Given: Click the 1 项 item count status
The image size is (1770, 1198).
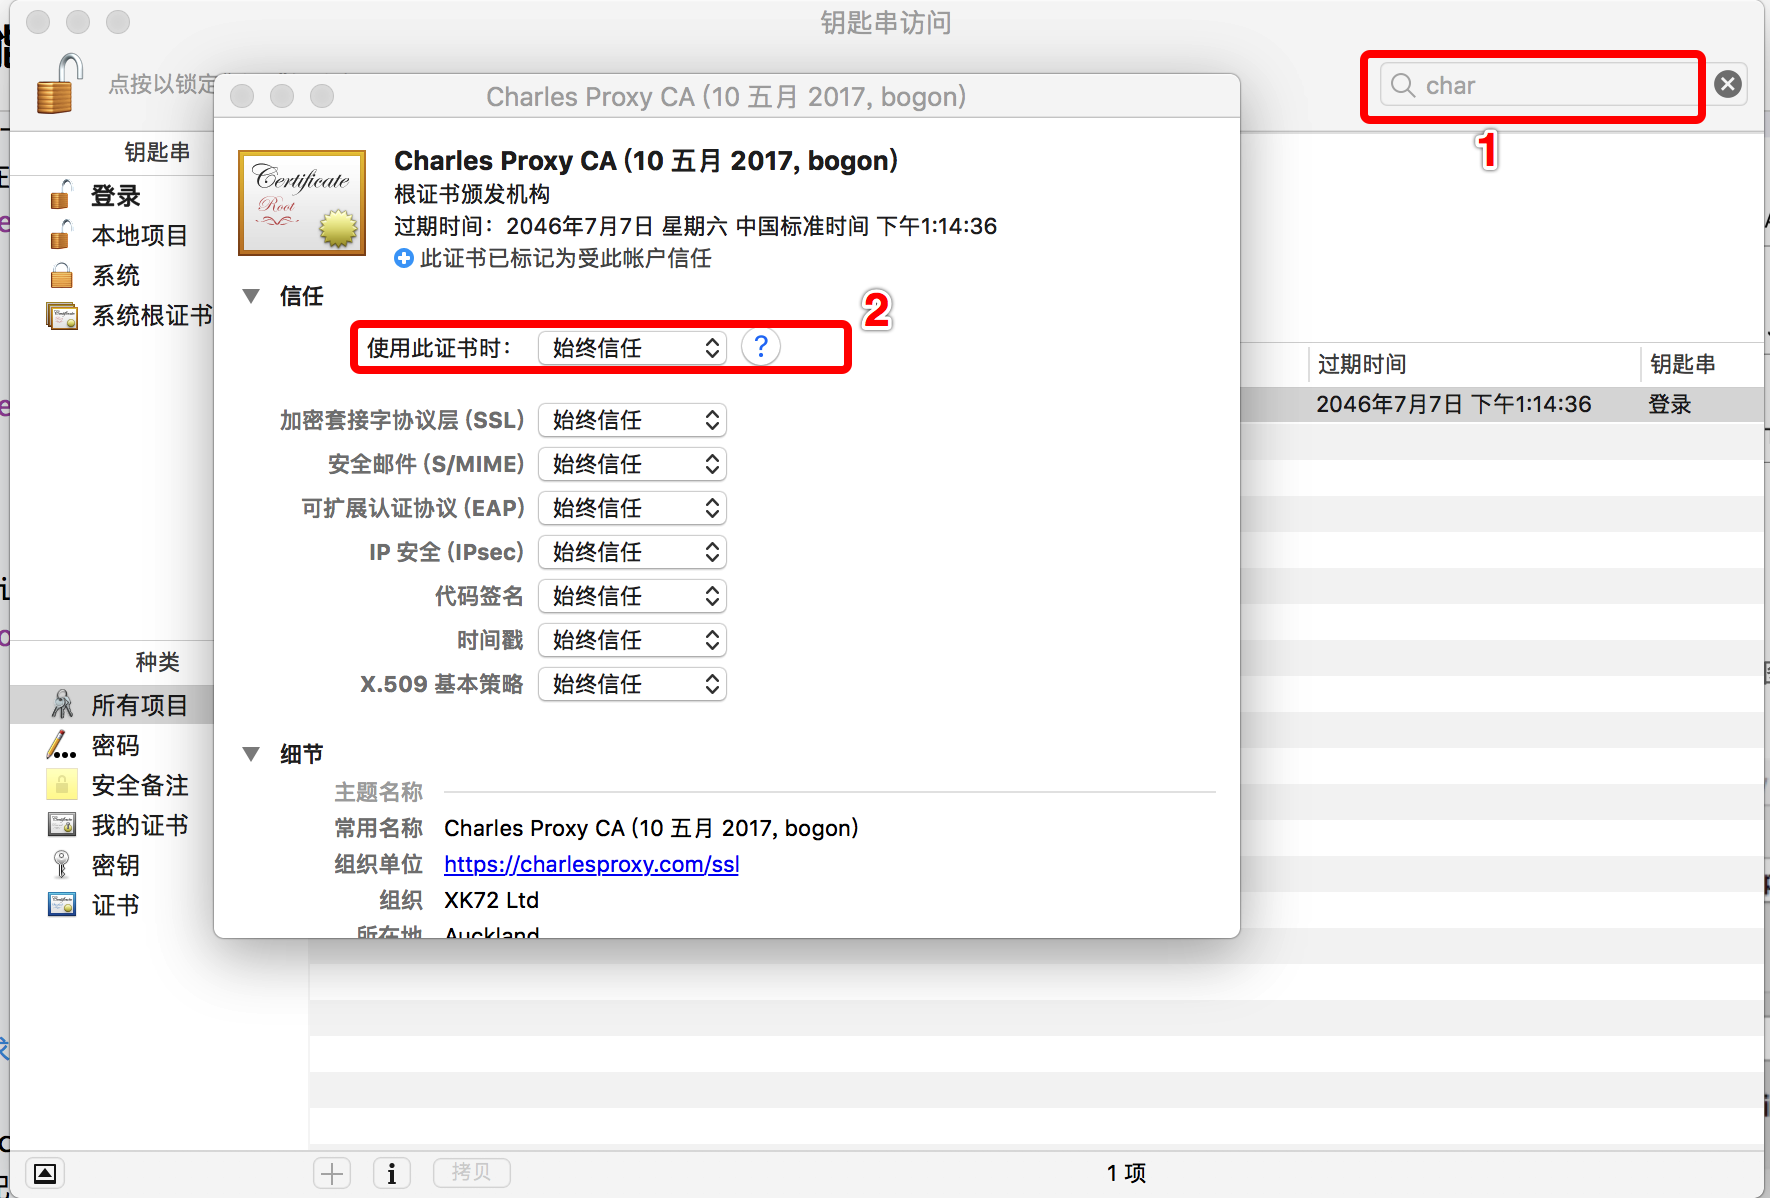Looking at the screenshot, I should point(1126,1173).
